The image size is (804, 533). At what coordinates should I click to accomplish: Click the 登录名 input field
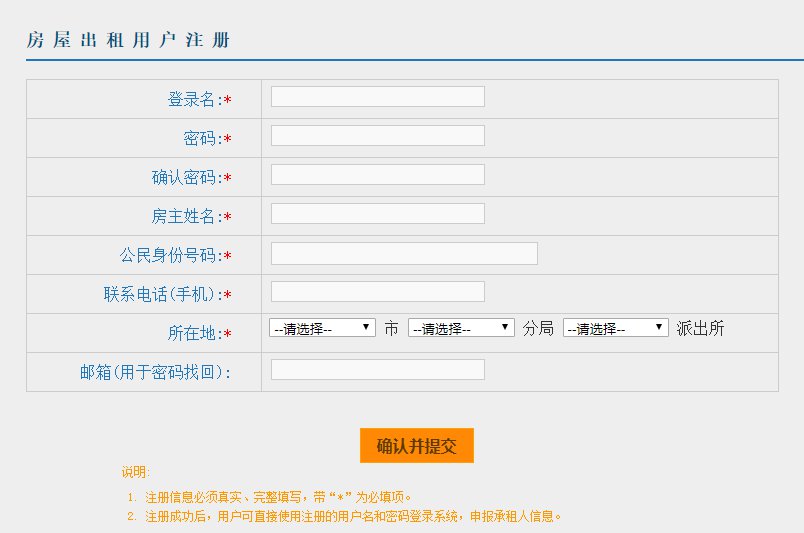tap(377, 97)
